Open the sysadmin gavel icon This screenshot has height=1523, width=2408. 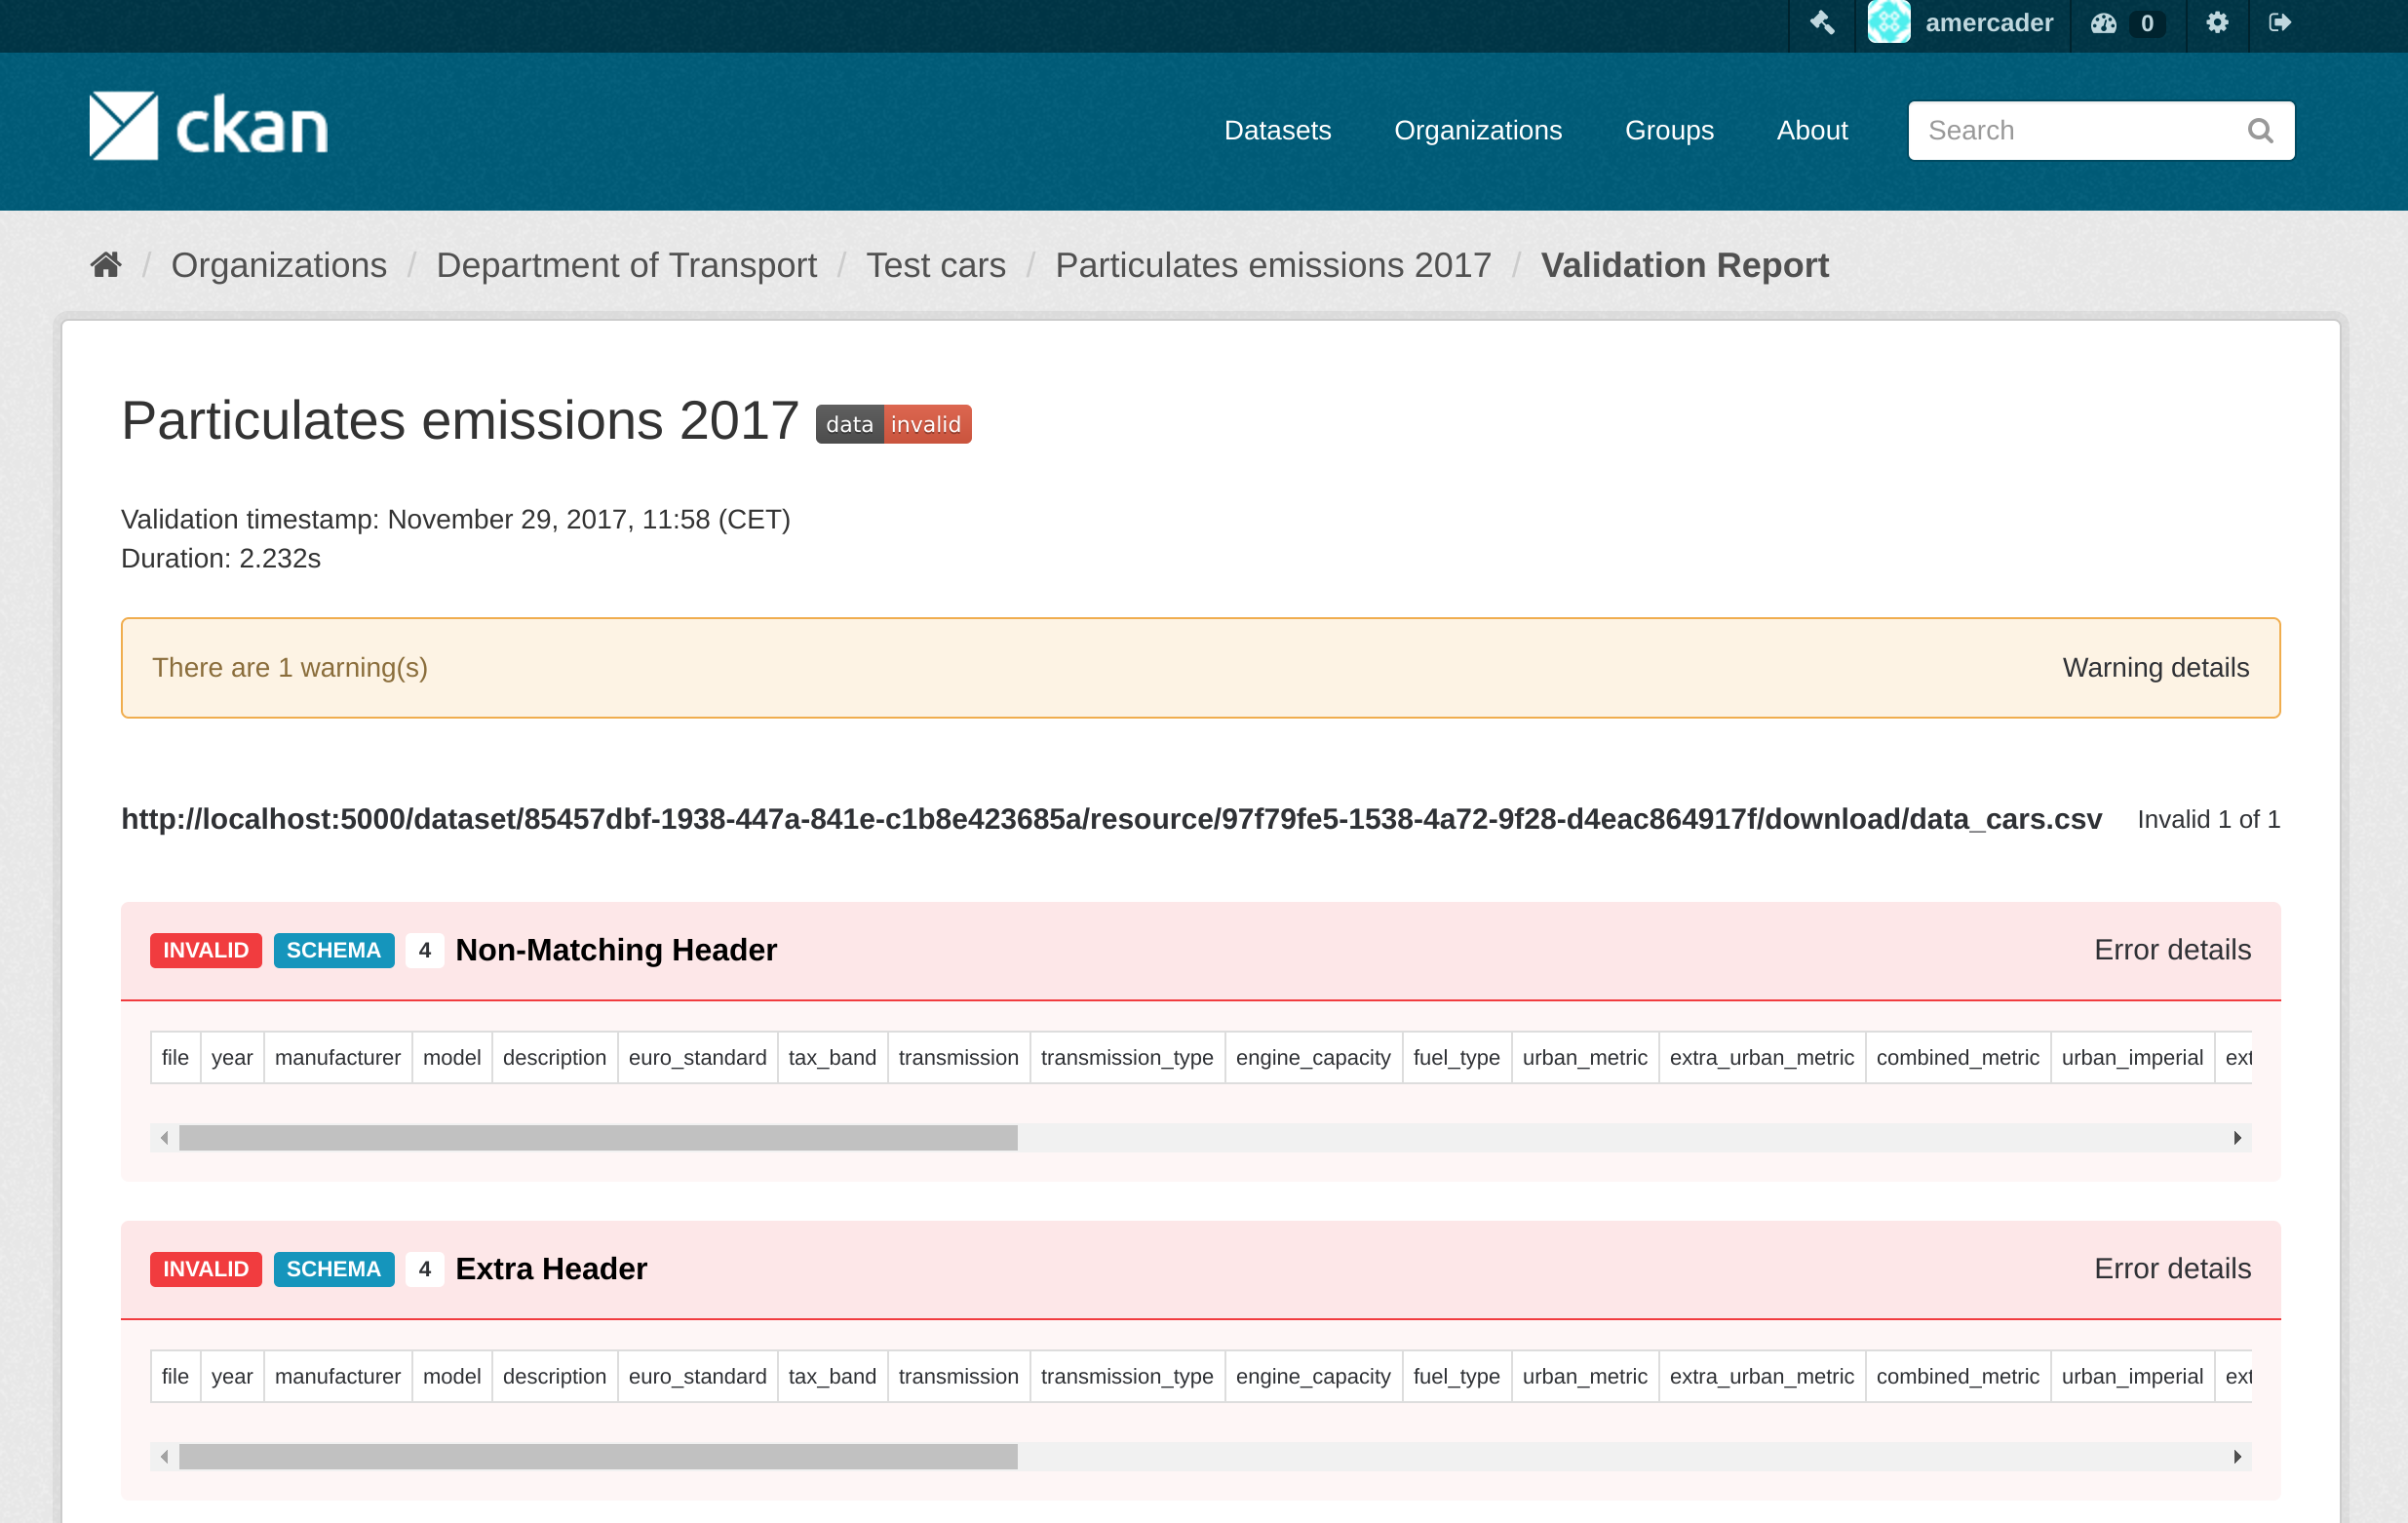click(1822, 22)
